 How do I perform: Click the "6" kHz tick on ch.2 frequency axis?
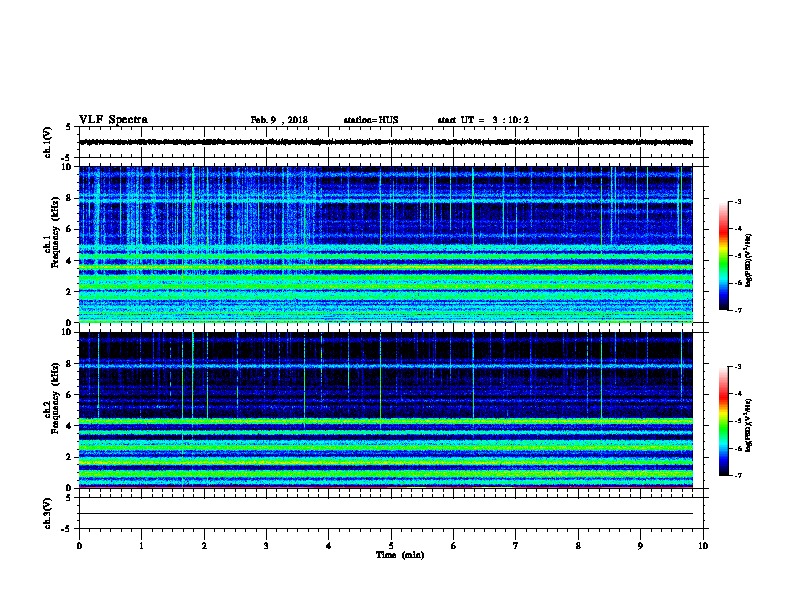pyautogui.click(x=69, y=395)
